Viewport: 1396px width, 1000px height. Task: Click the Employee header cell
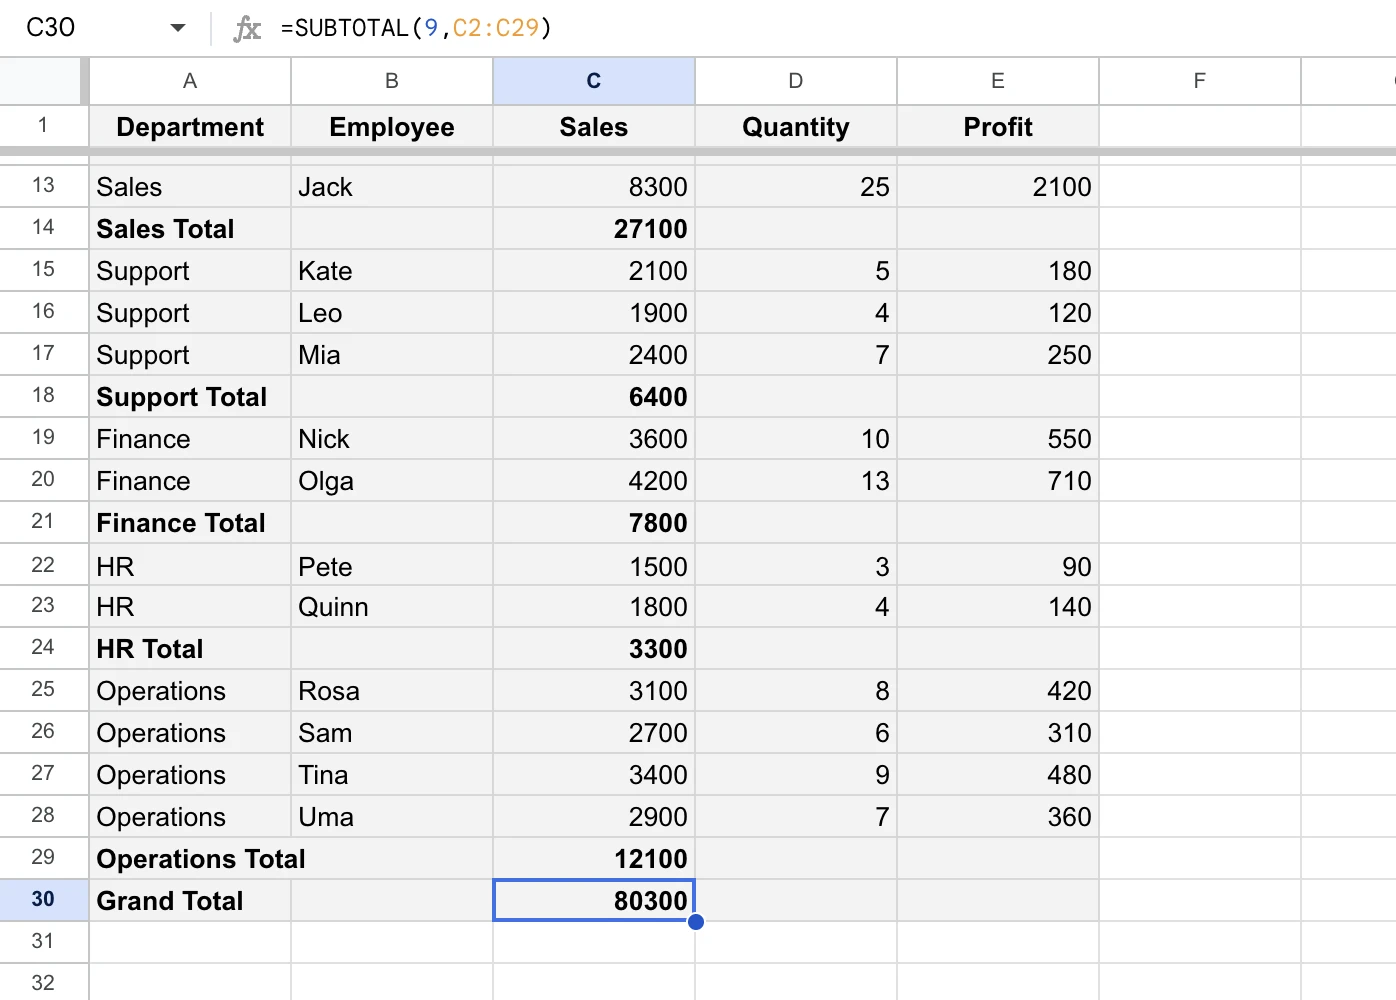pyautogui.click(x=392, y=127)
